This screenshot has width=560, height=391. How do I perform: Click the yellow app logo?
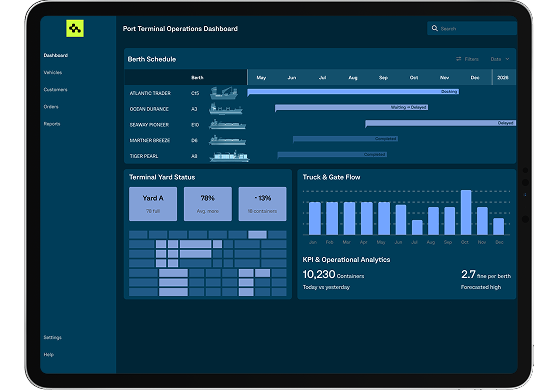[x=75, y=28]
